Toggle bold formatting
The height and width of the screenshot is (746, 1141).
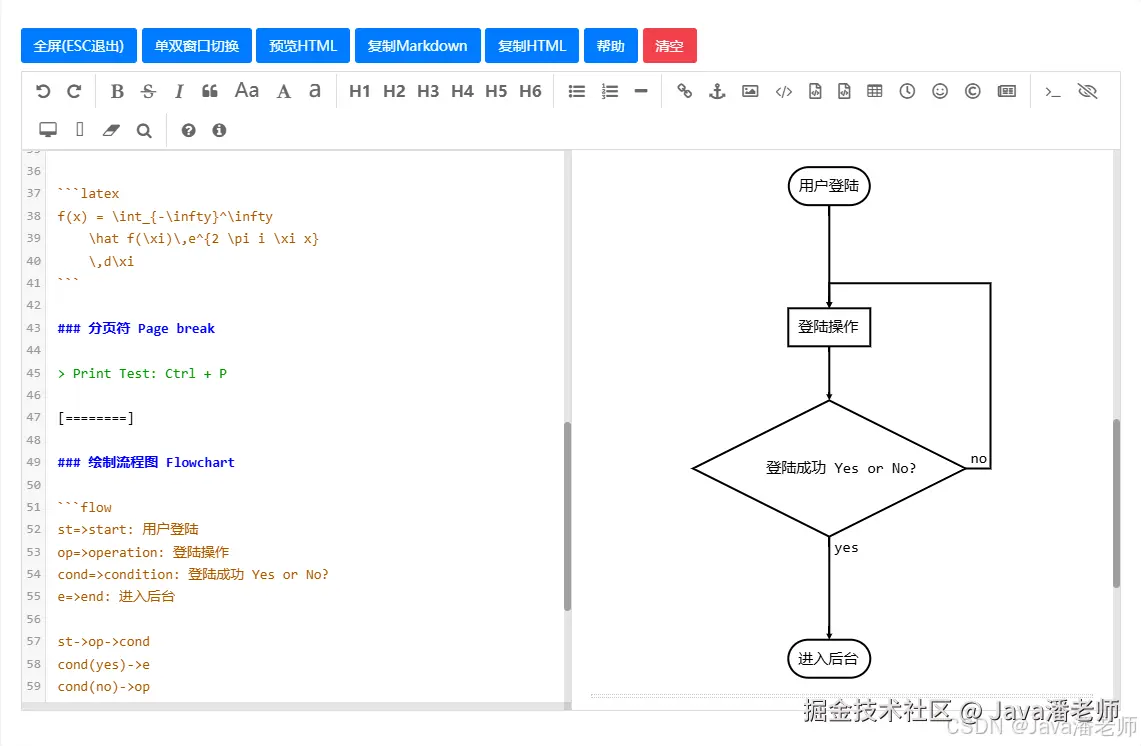[117, 91]
